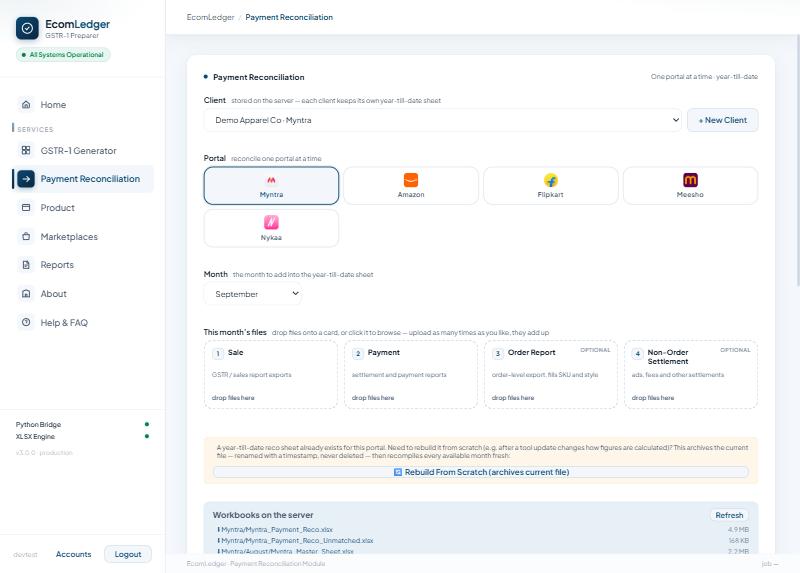The height and width of the screenshot is (573, 800).
Task: Open About page from sidebar
Action: (x=83, y=294)
